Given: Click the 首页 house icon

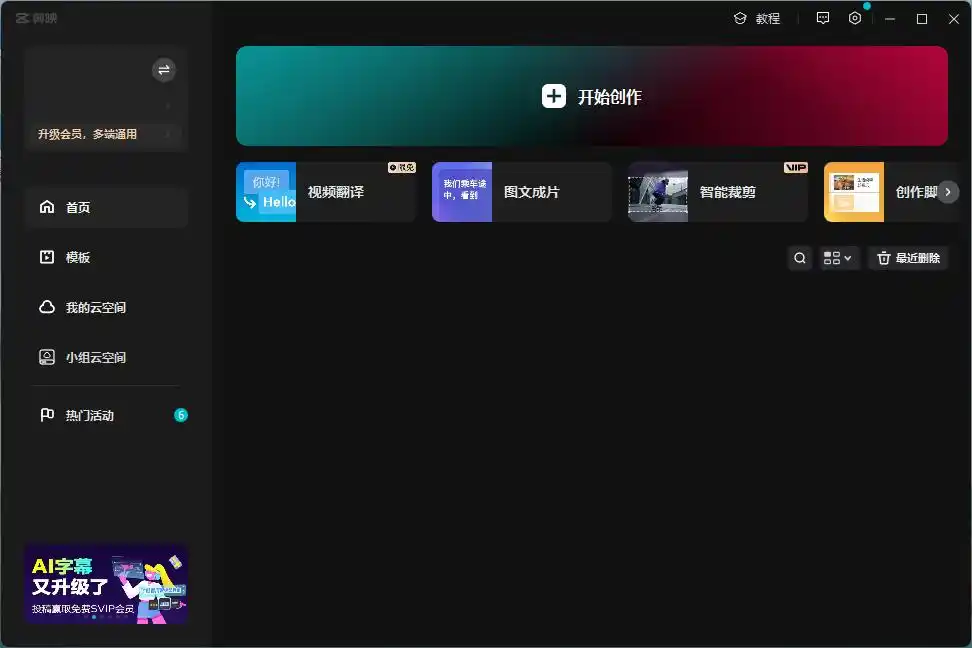Looking at the screenshot, I should click(x=47, y=207).
